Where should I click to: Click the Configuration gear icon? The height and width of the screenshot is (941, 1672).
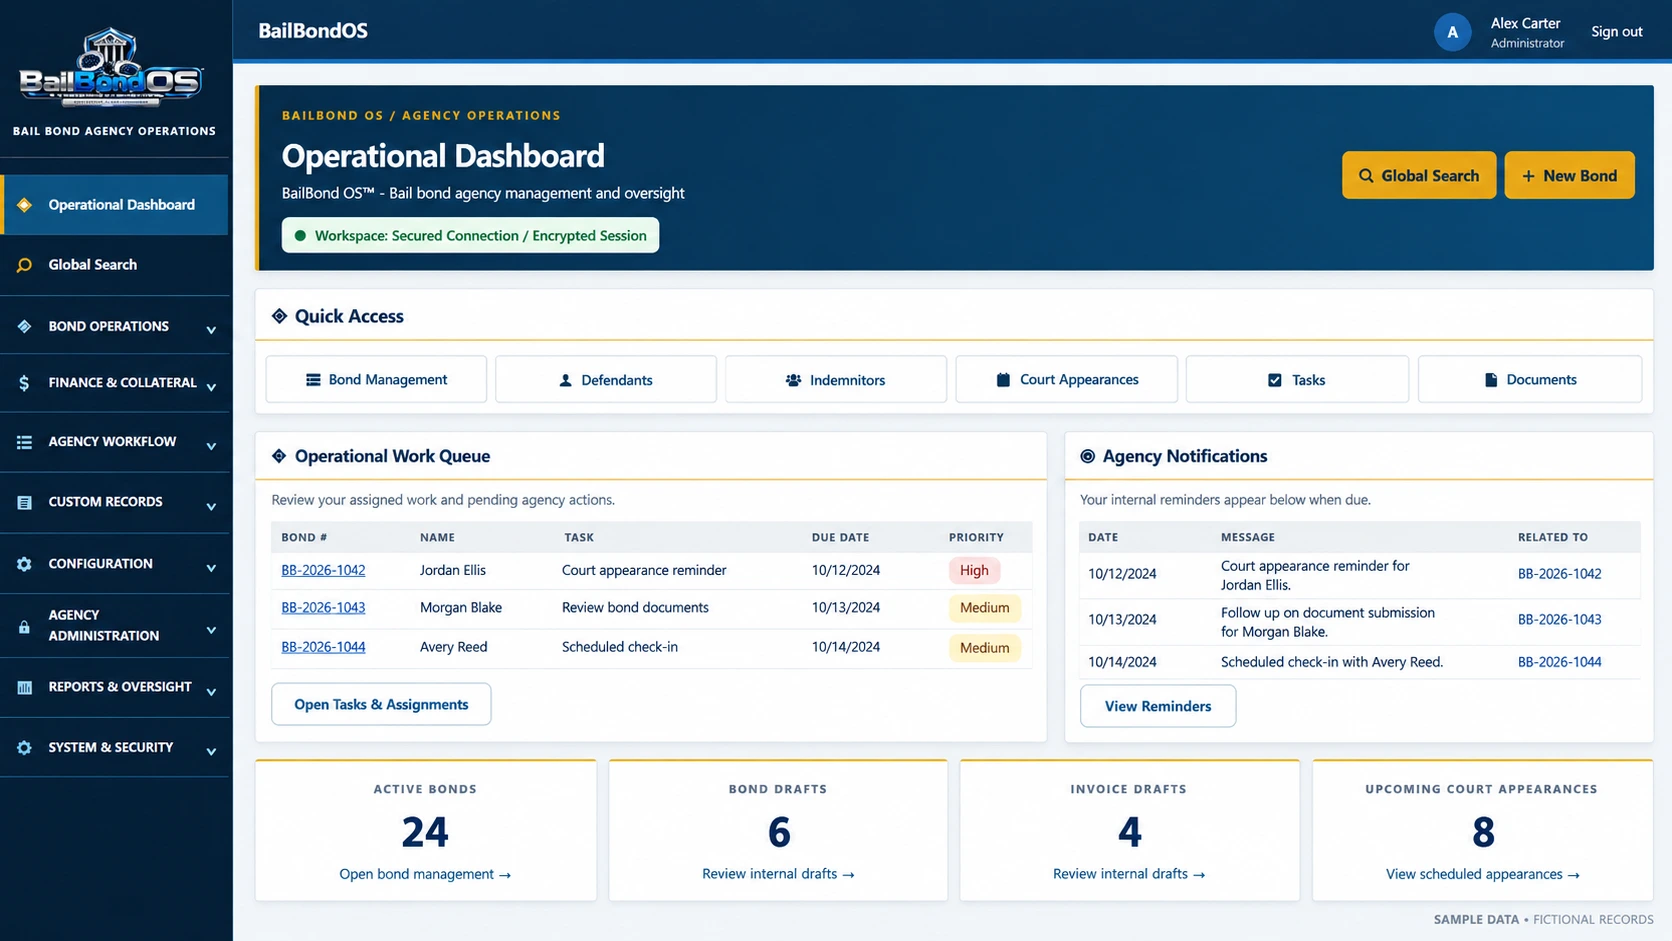[25, 564]
